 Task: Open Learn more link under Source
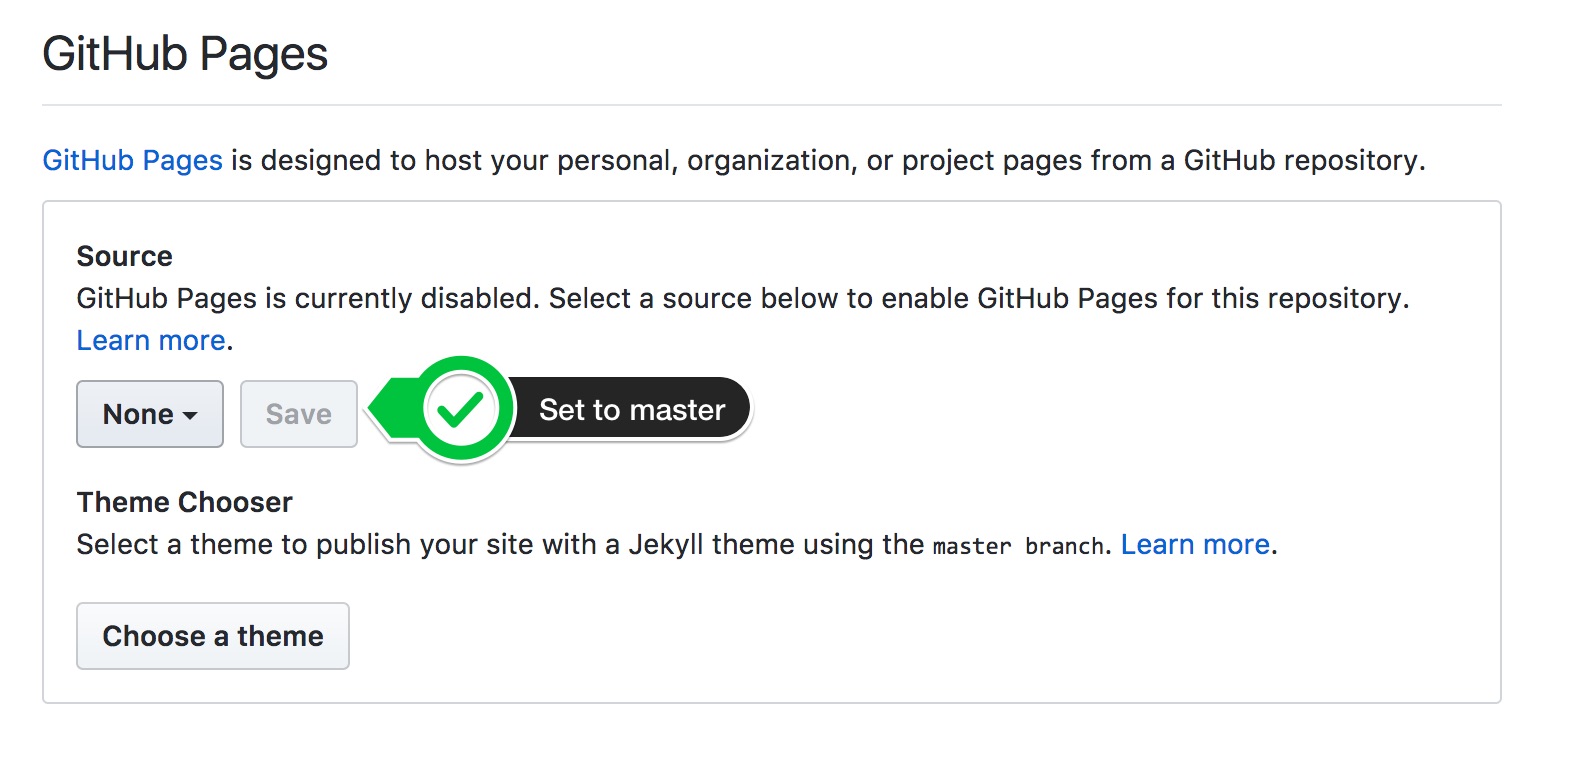pos(151,340)
